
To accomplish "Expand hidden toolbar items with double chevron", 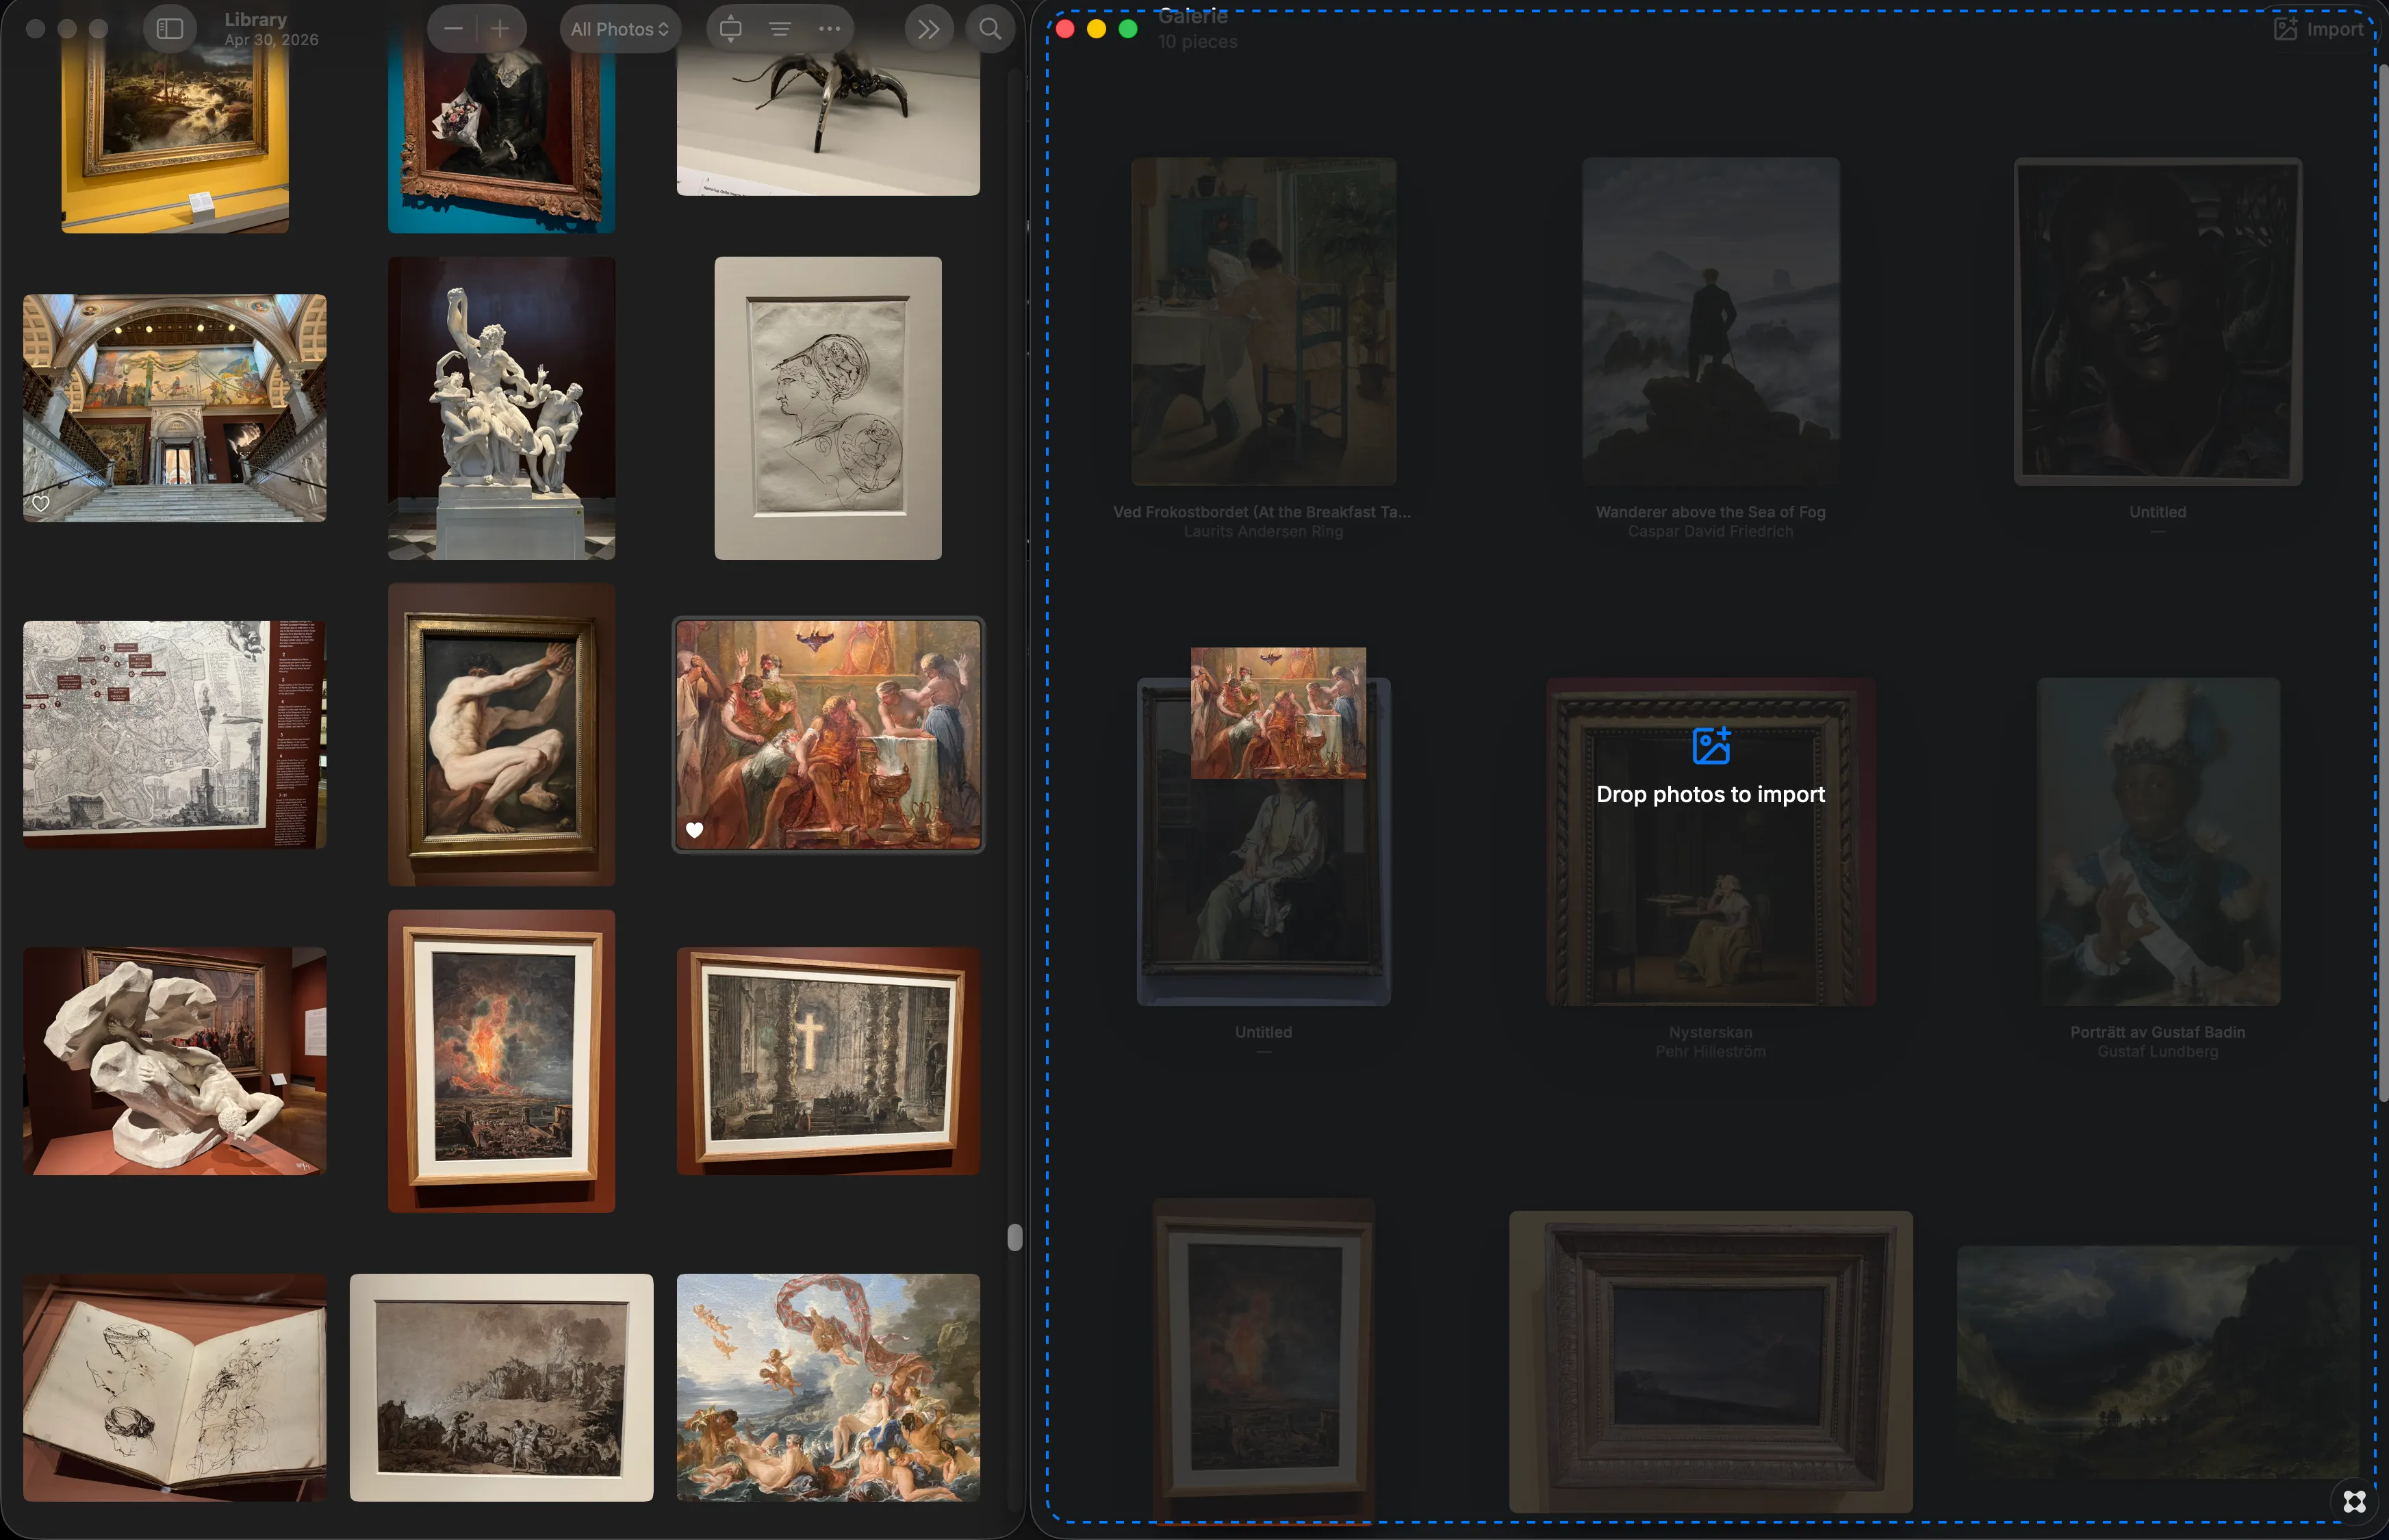I will (929, 29).
